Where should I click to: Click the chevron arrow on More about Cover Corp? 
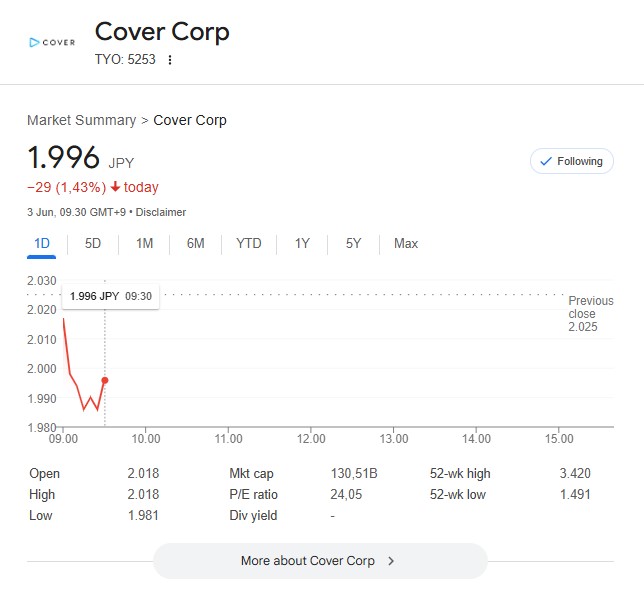[x=391, y=561]
